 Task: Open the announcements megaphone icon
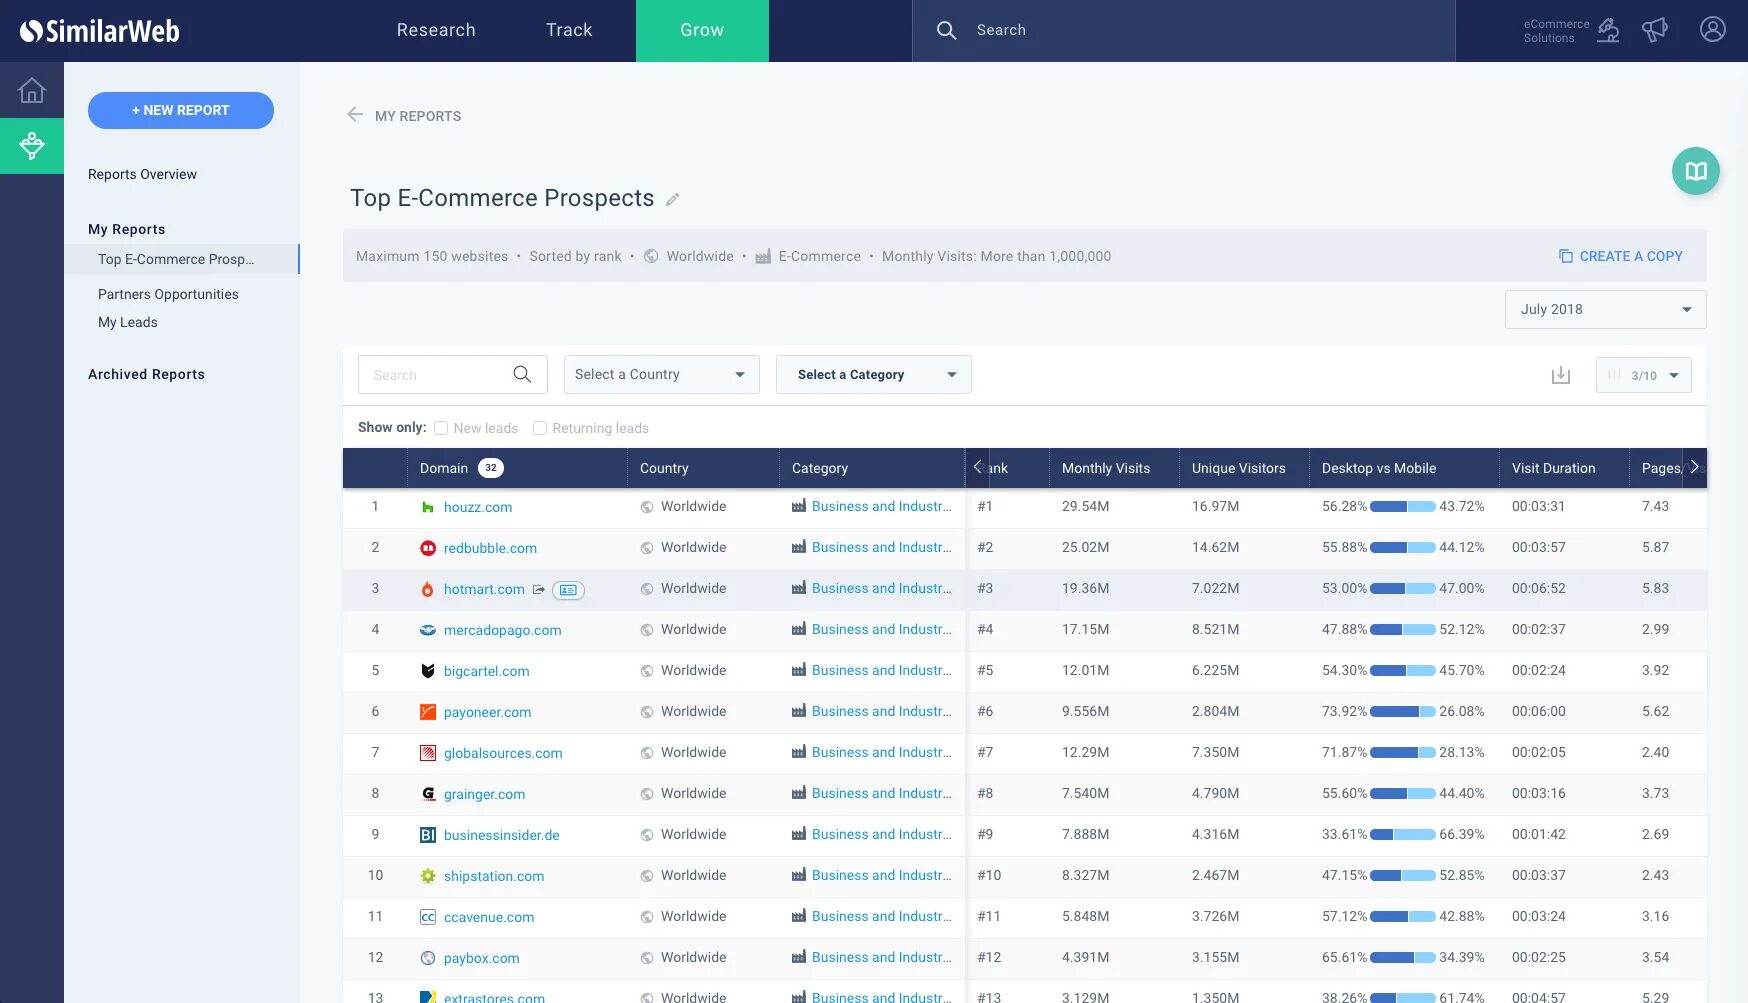(1655, 30)
